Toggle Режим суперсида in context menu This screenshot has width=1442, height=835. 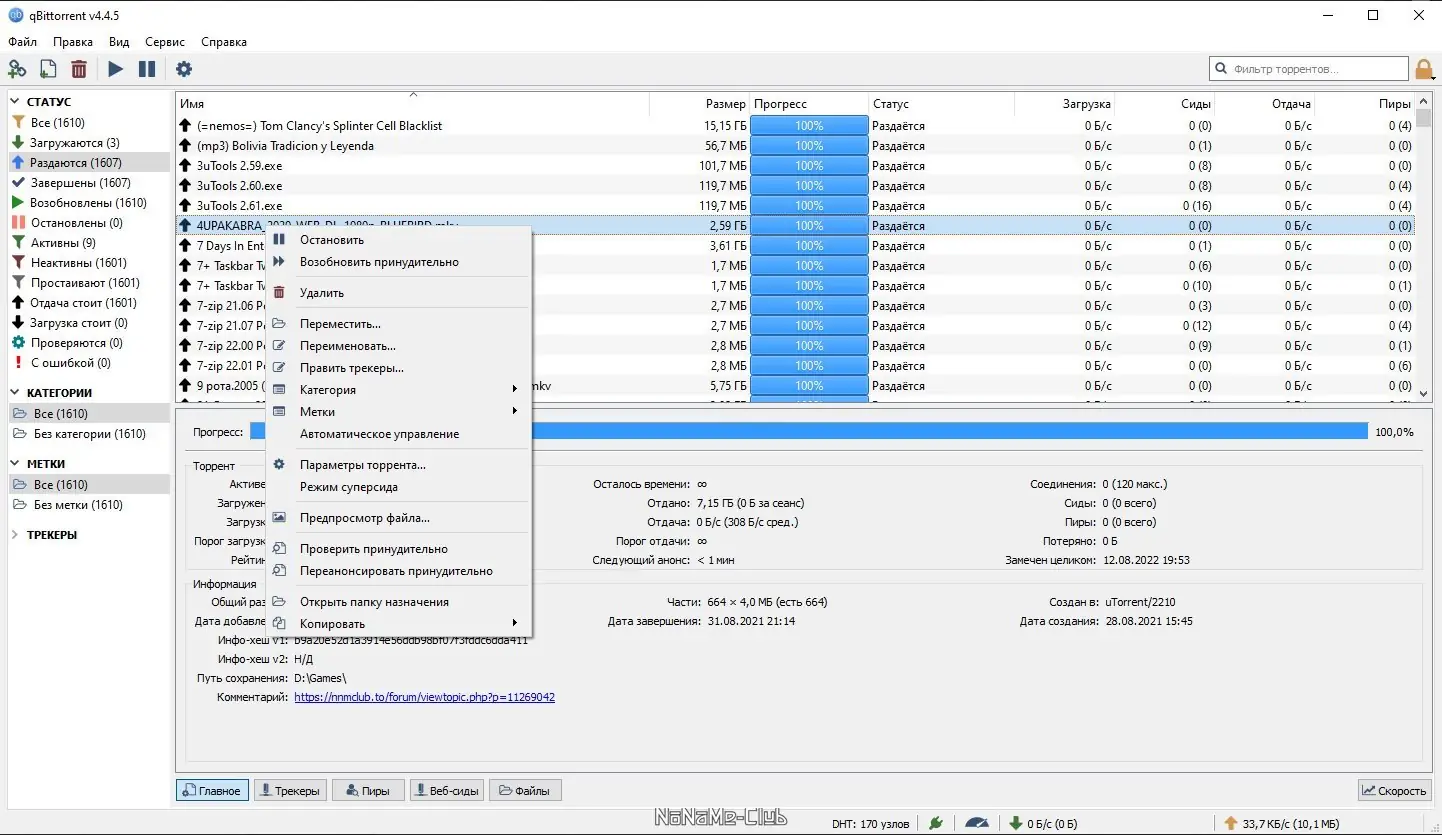pos(398,487)
